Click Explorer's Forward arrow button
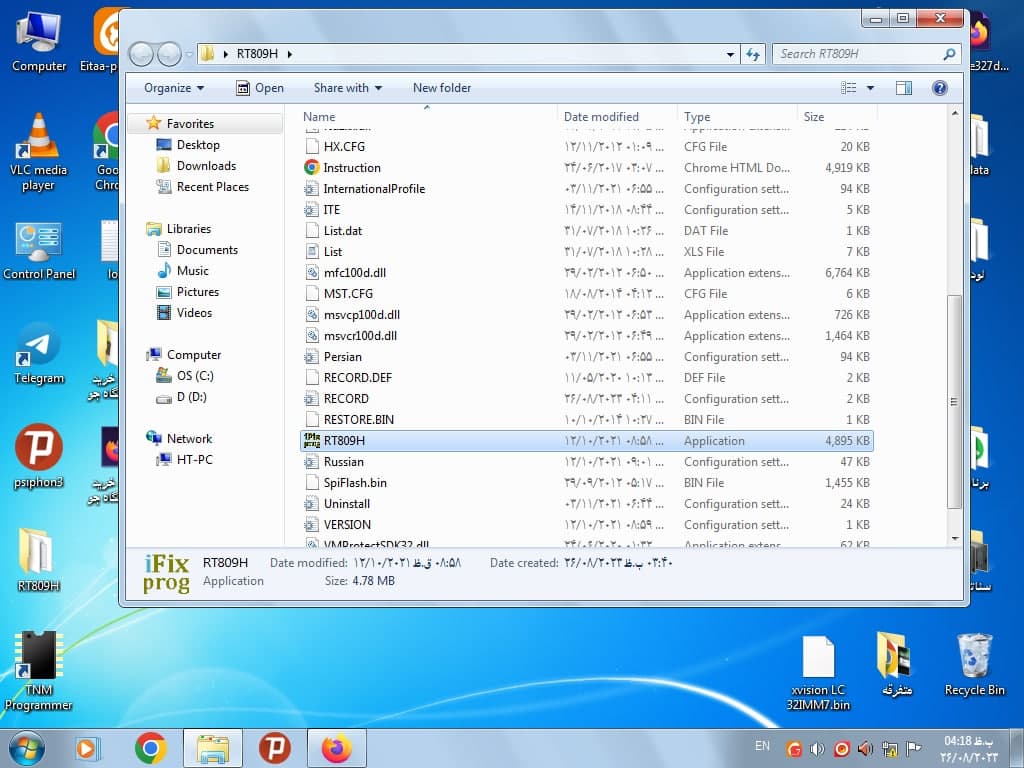Screen dimensions: 1024x768 [169, 54]
